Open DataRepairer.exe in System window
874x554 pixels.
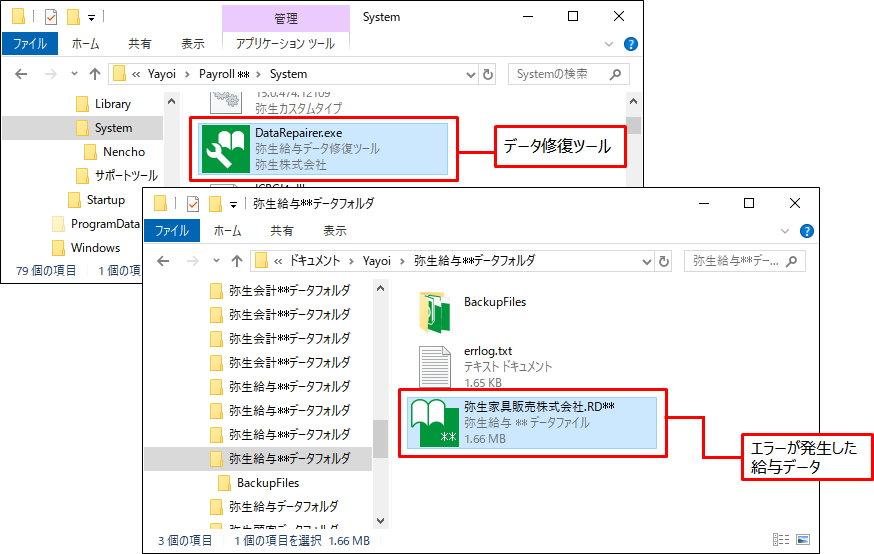click(323, 149)
